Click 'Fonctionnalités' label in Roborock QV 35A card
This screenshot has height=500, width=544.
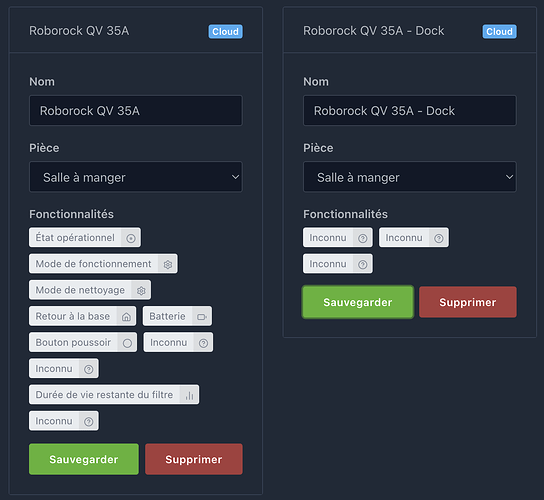point(71,214)
